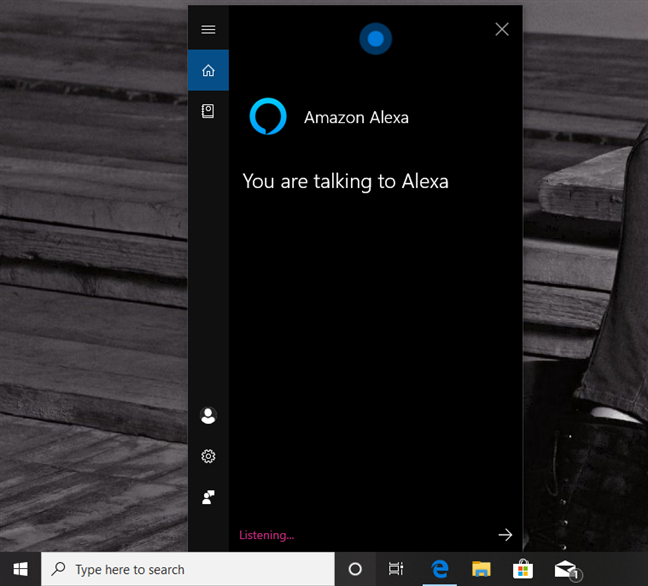
Task: Click the submit arrow next to Listening
Action: (505, 535)
